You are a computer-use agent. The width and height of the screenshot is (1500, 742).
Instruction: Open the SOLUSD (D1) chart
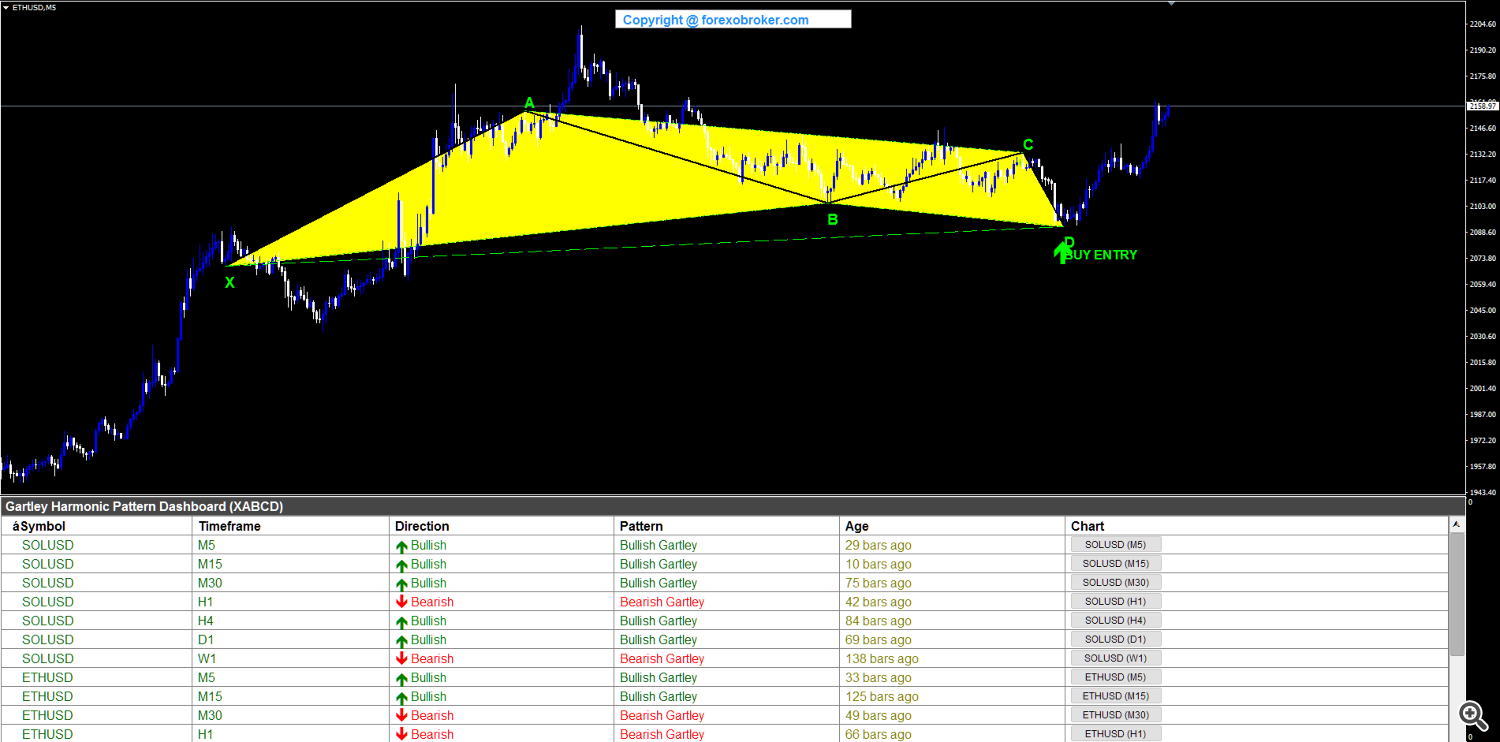point(1115,639)
